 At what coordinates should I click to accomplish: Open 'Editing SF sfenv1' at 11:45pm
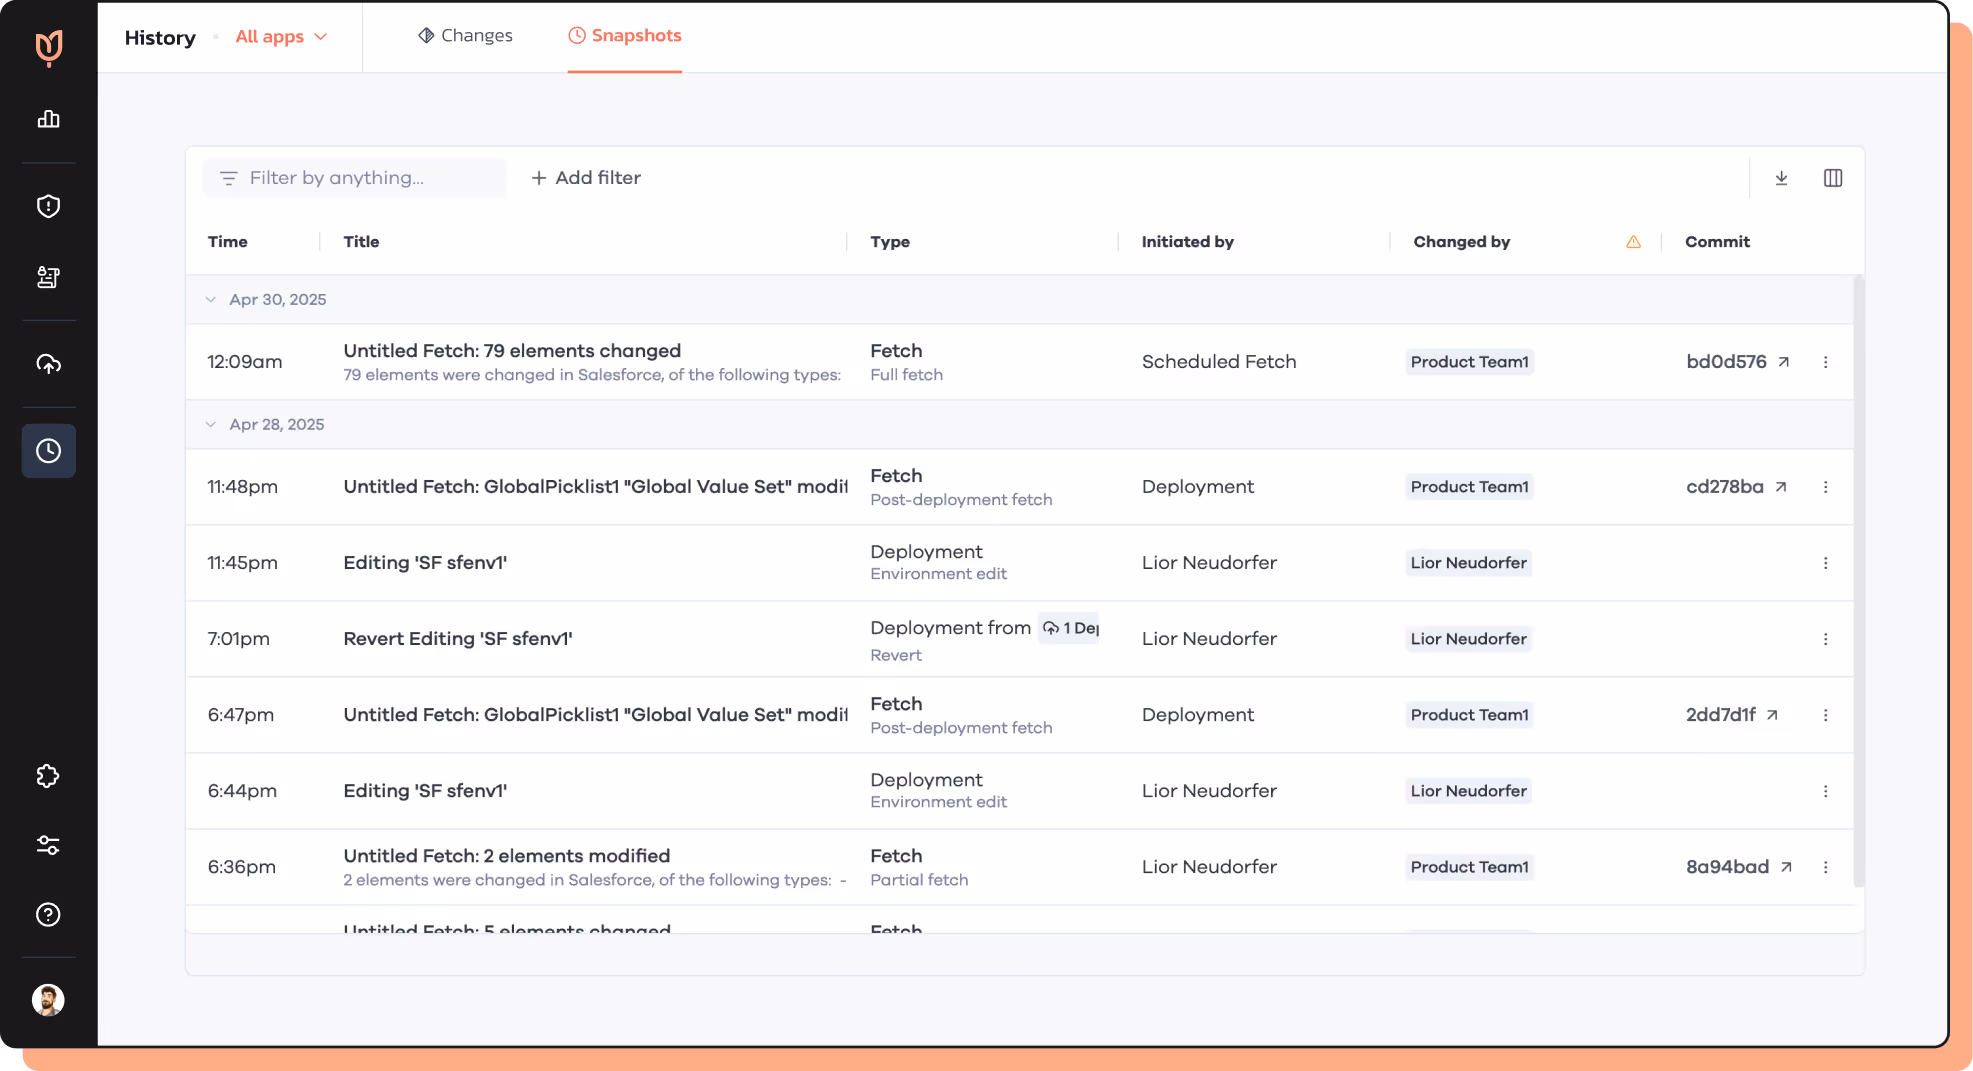click(x=425, y=563)
